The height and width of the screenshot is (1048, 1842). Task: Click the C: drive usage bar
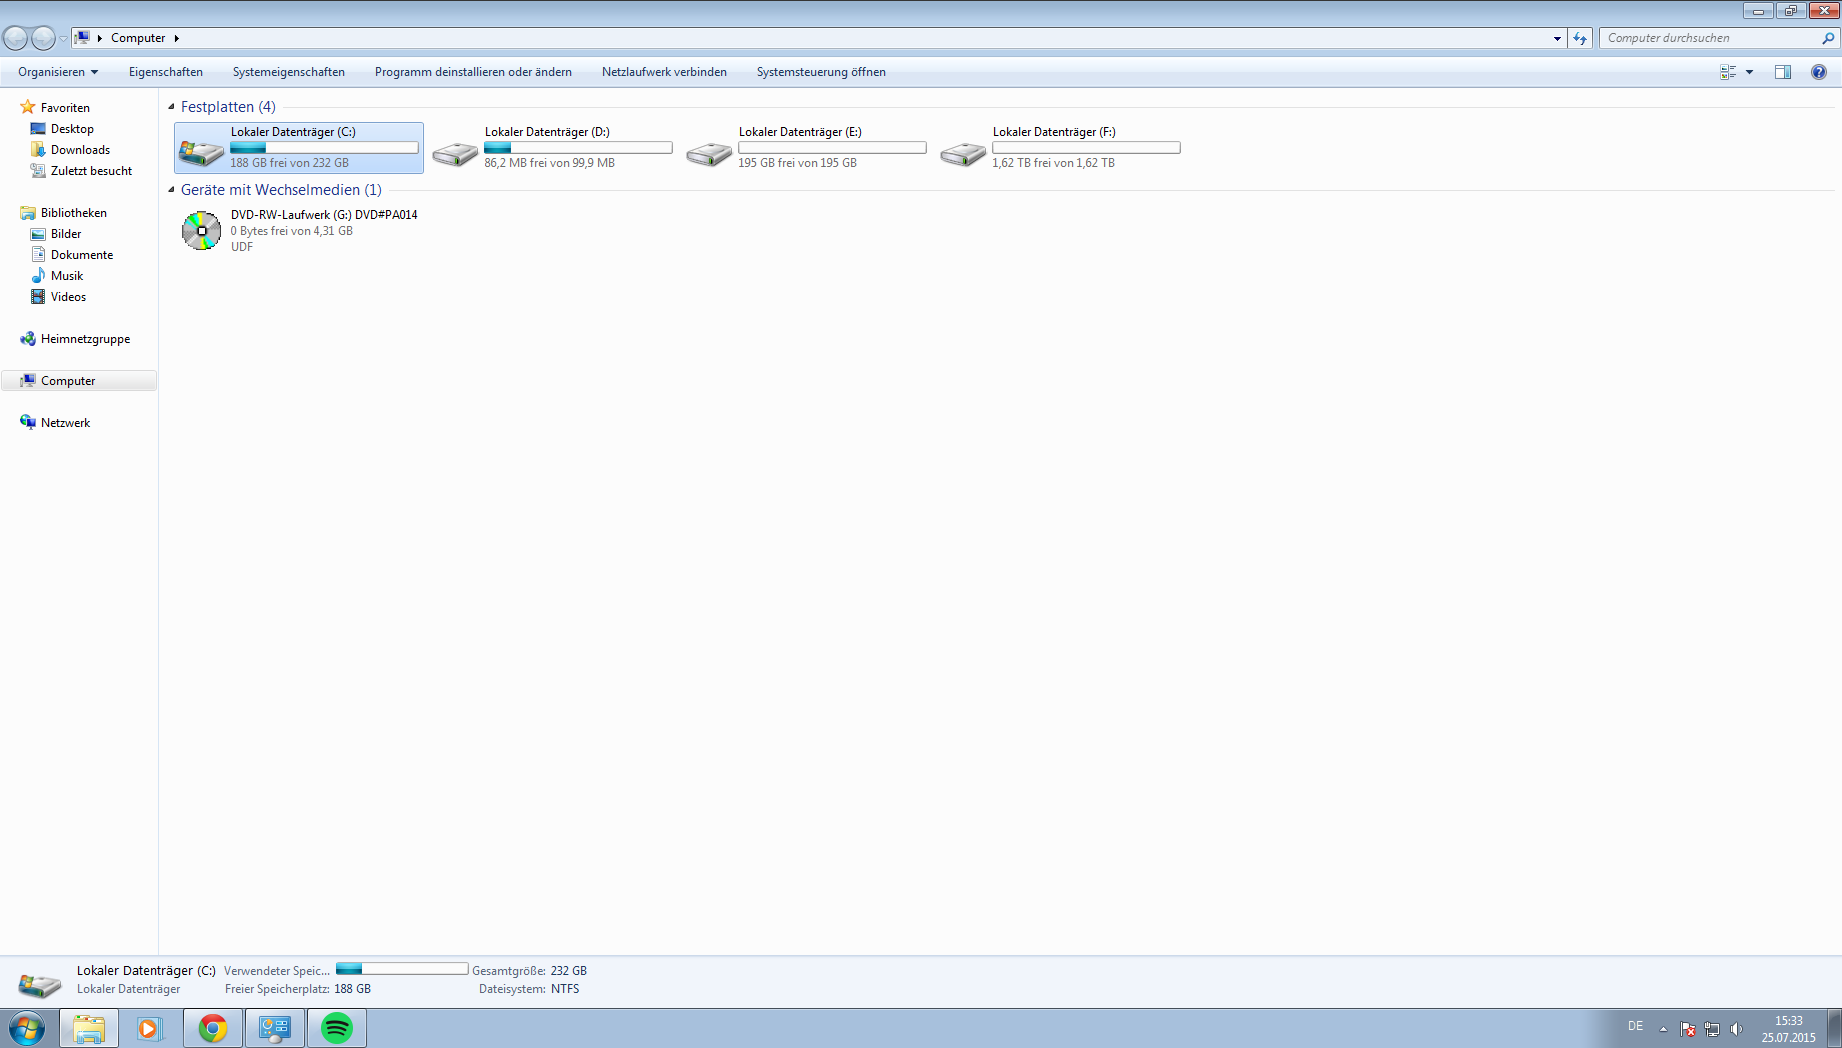(x=324, y=148)
